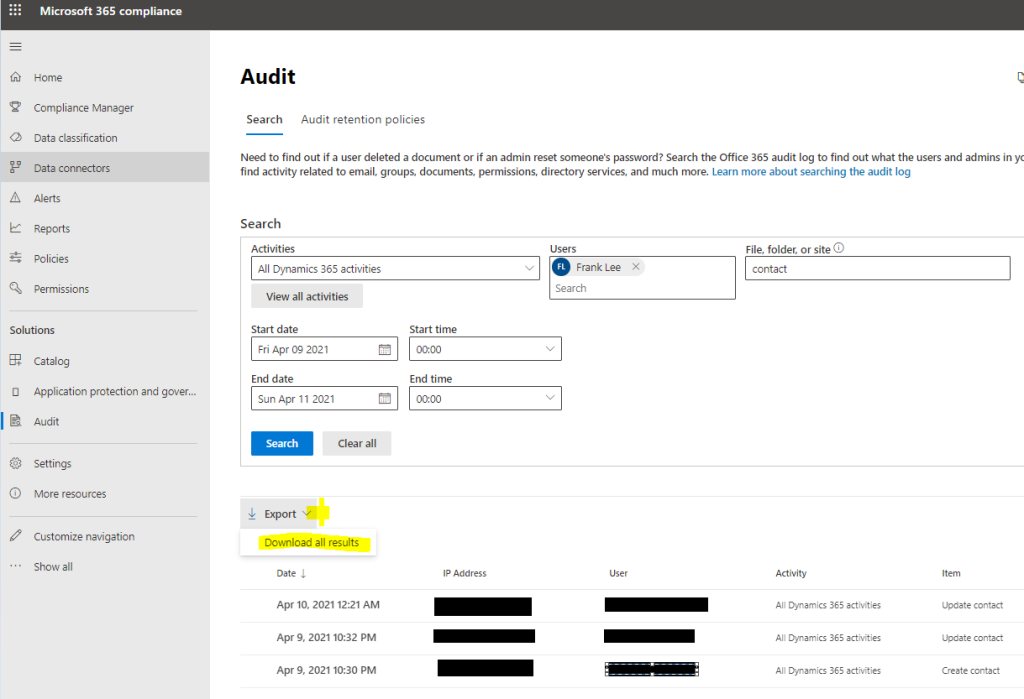Open the End date calendar icon
The image size is (1024, 699).
click(x=385, y=398)
